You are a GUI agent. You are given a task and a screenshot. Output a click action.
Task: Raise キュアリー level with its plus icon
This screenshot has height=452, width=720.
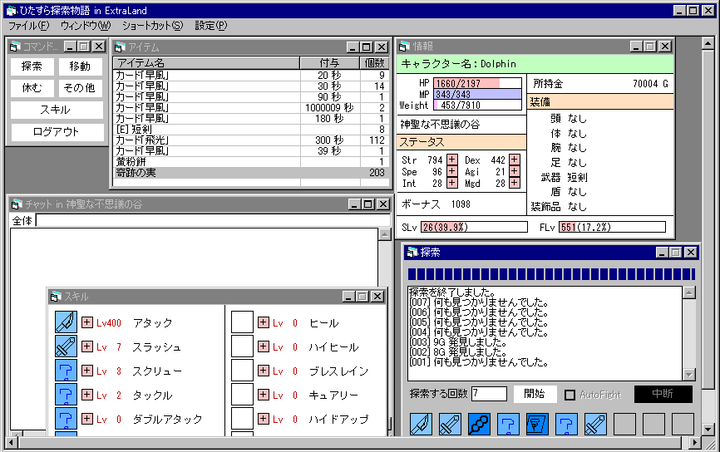coord(263,394)
